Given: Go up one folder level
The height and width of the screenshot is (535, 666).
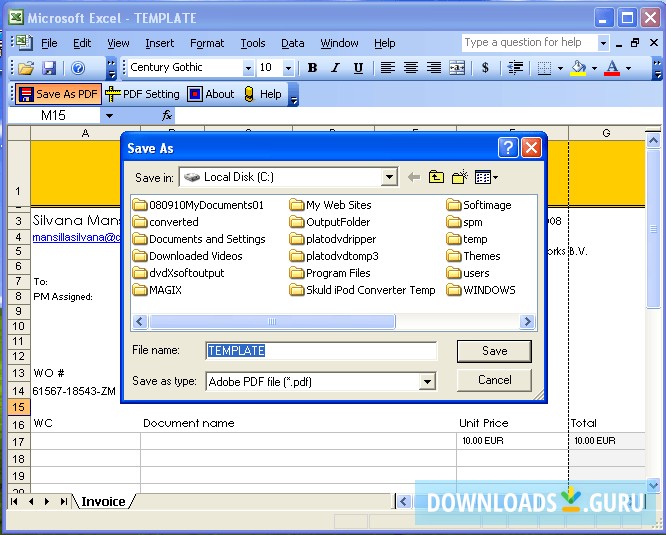Looking at the screenshot, I should (436, 177).
